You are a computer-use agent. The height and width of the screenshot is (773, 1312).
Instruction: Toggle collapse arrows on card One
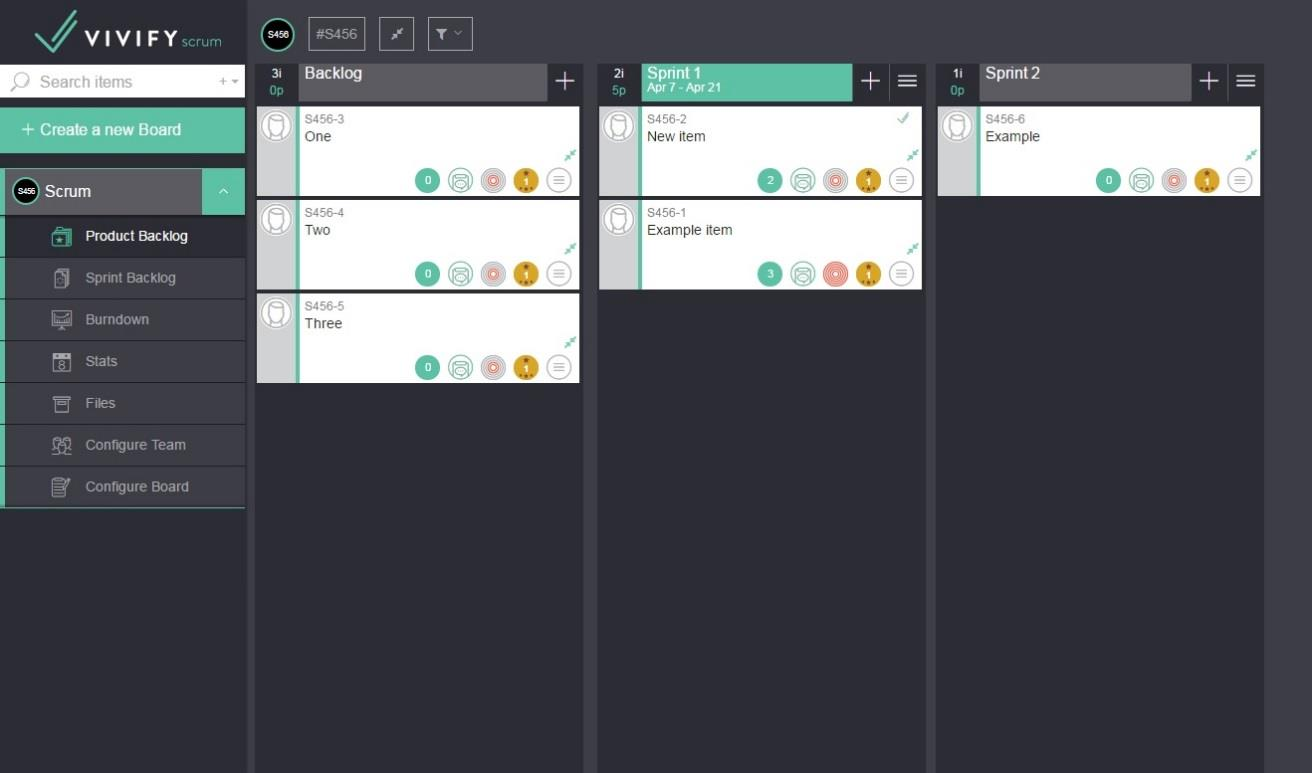tap(570, 155)
